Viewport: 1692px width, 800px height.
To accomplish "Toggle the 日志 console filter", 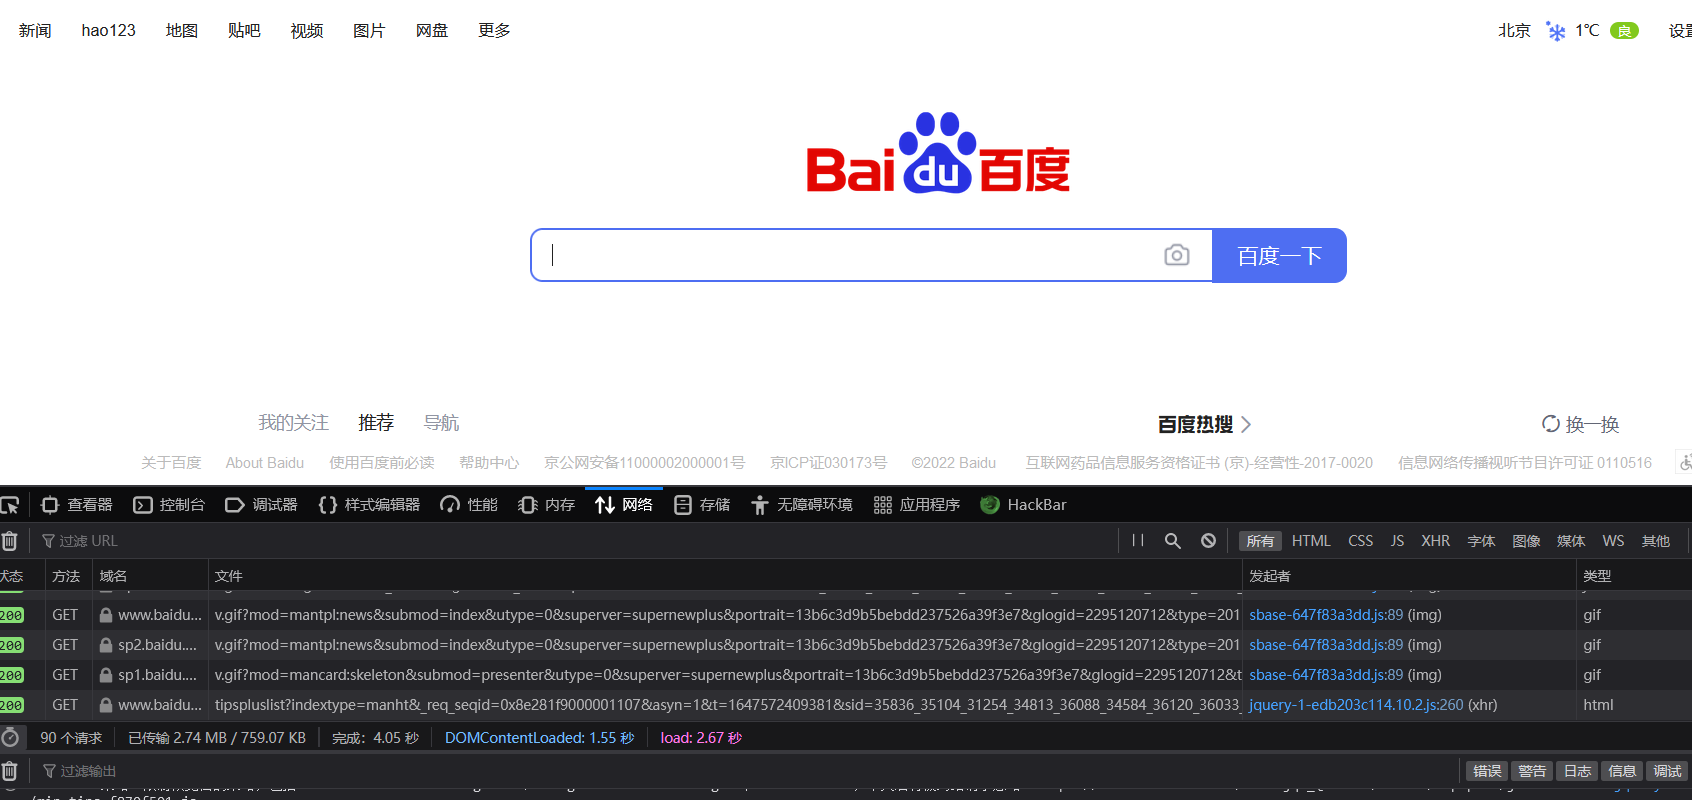I will point(1577,771).
